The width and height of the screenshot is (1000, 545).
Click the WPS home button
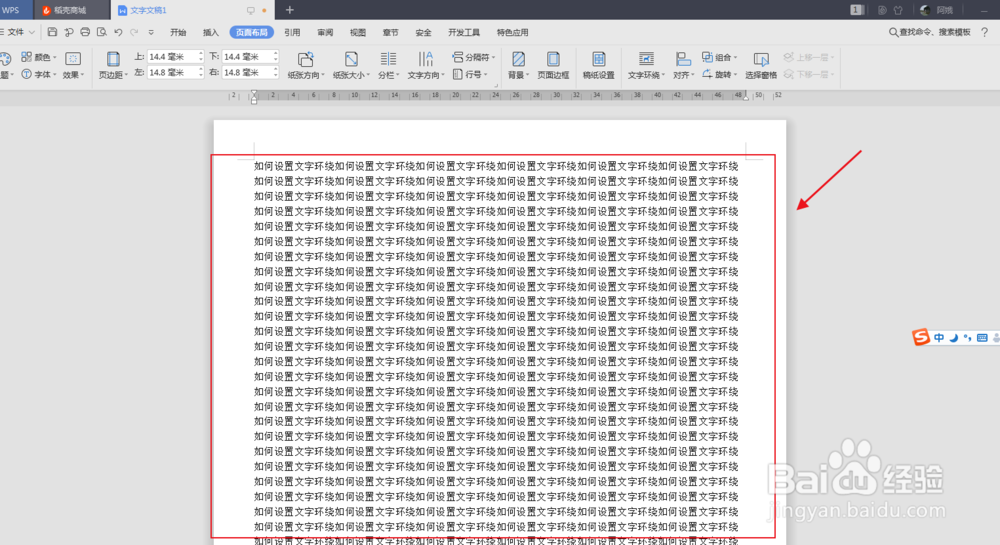click(x=14, y=10)
